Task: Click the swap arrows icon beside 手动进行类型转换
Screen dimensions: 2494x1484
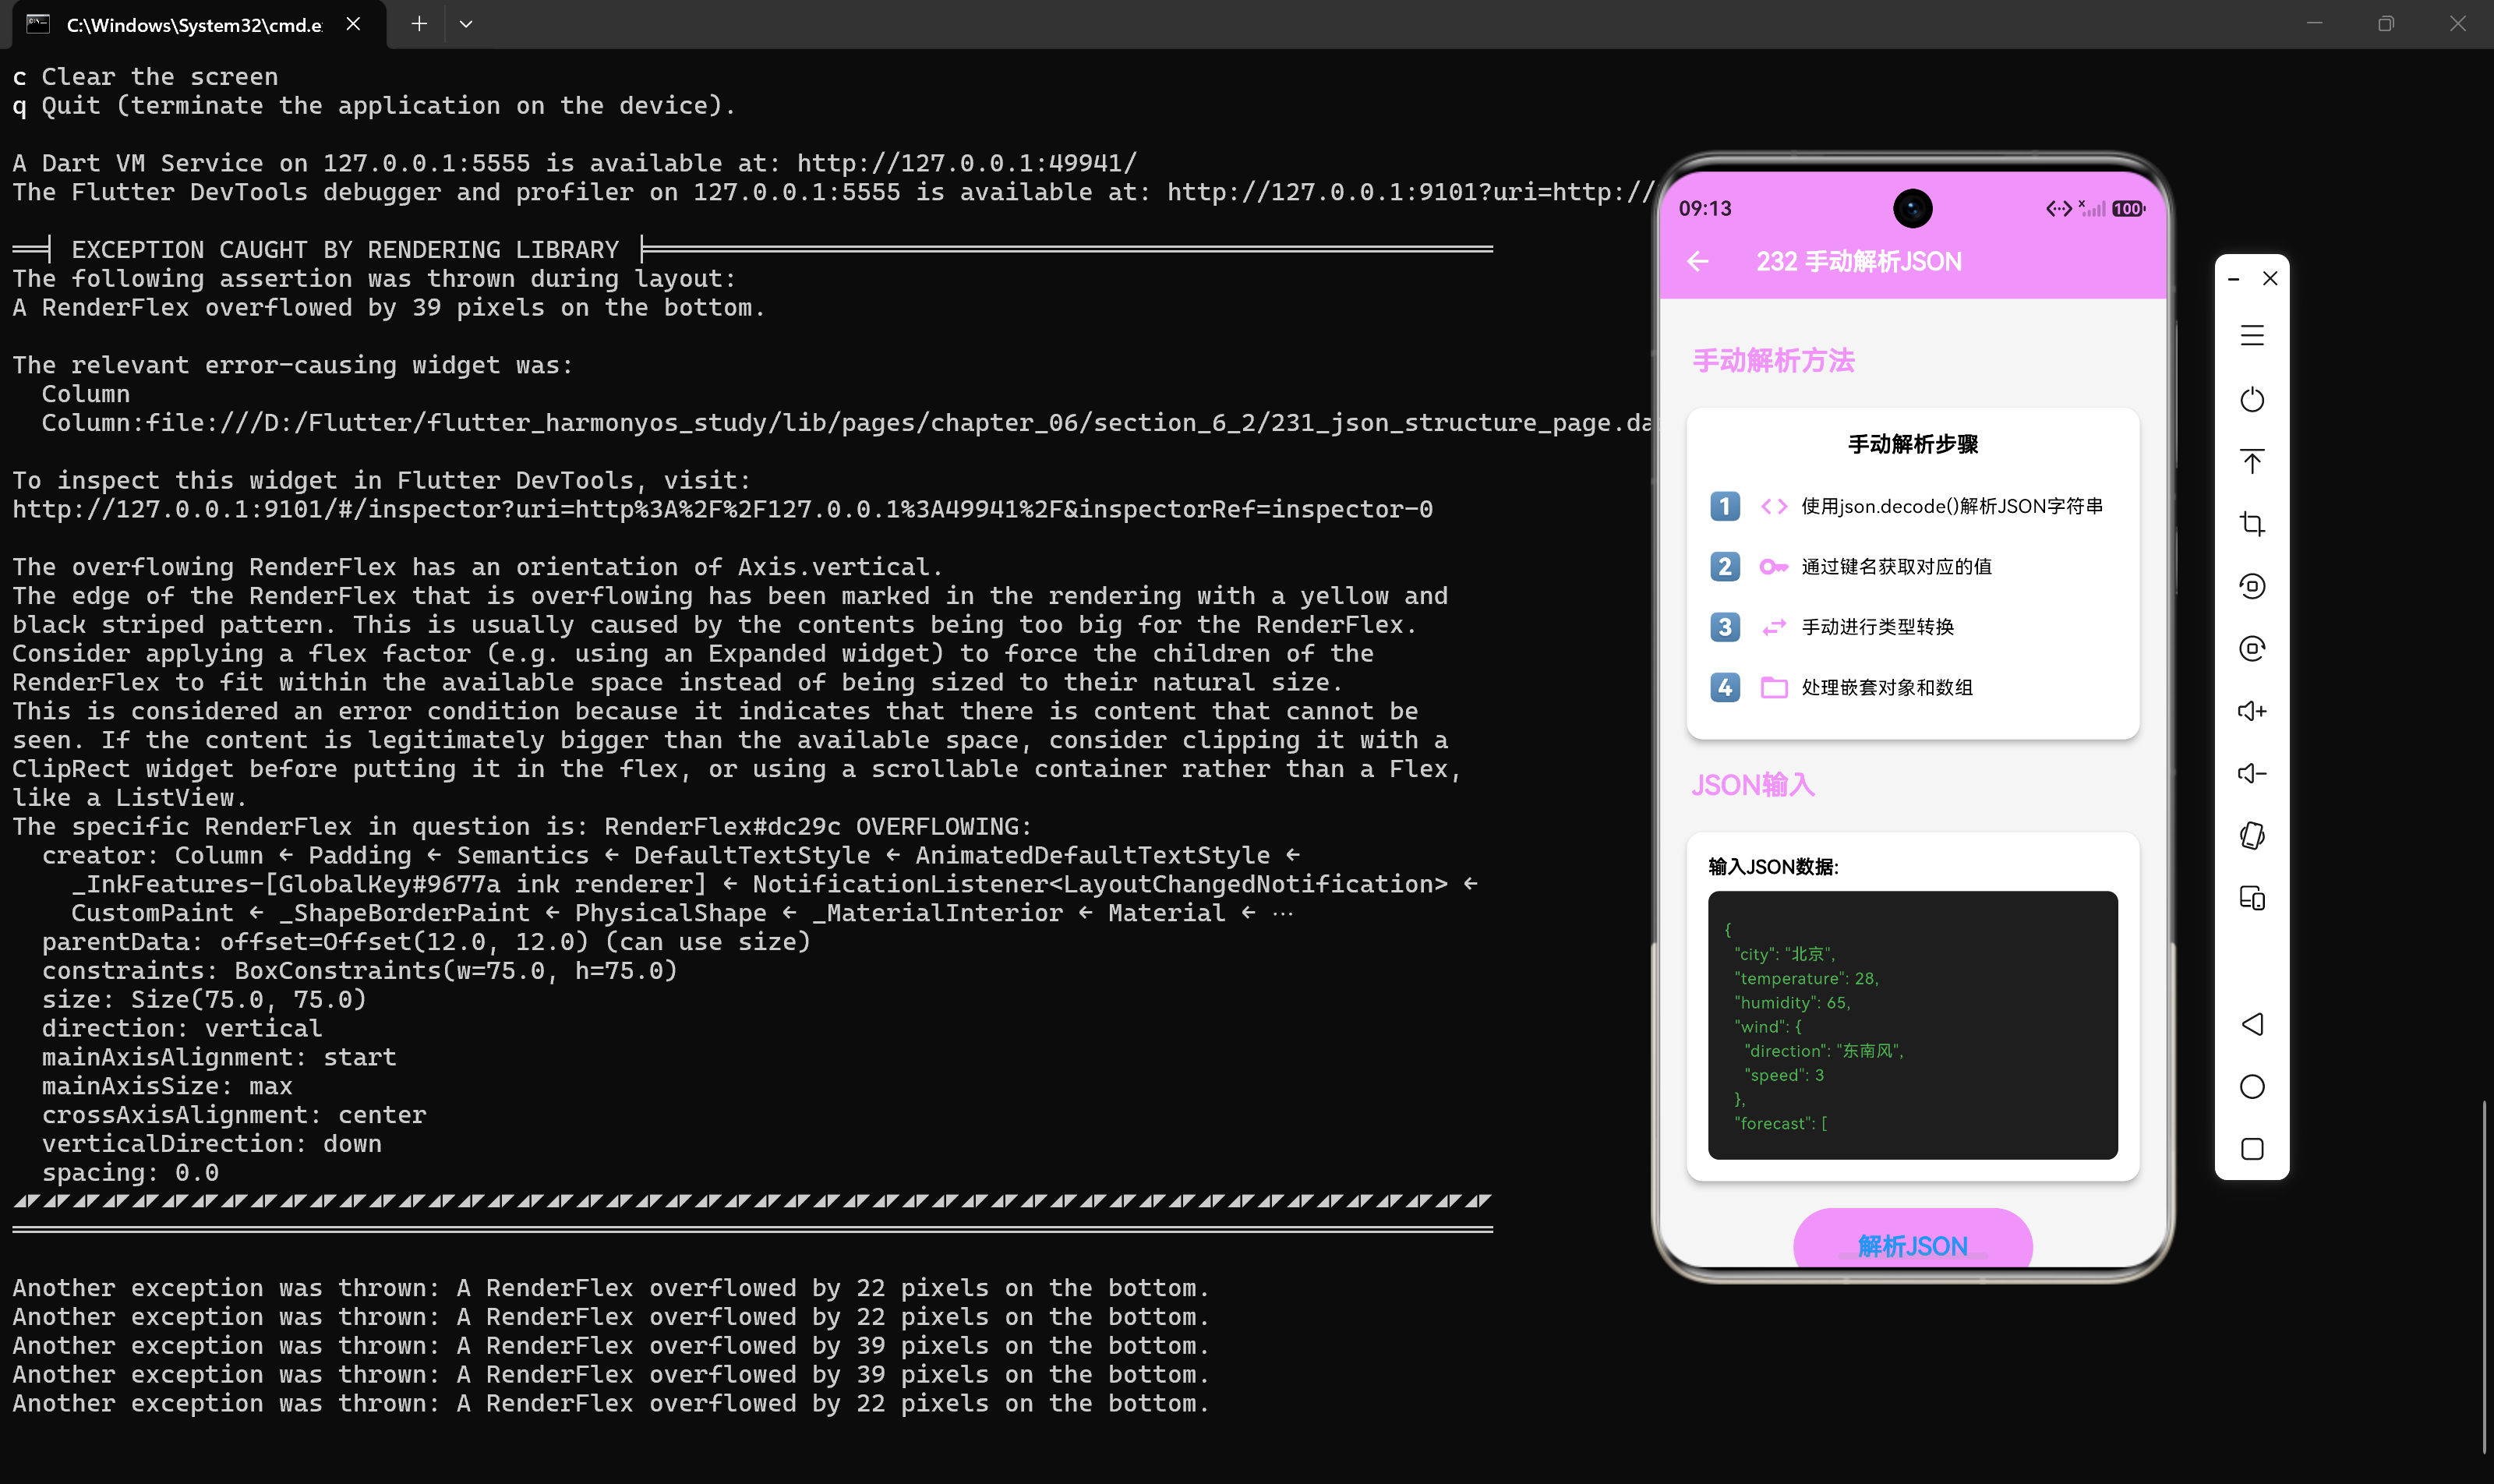Action: click(x=1774, y=627)
